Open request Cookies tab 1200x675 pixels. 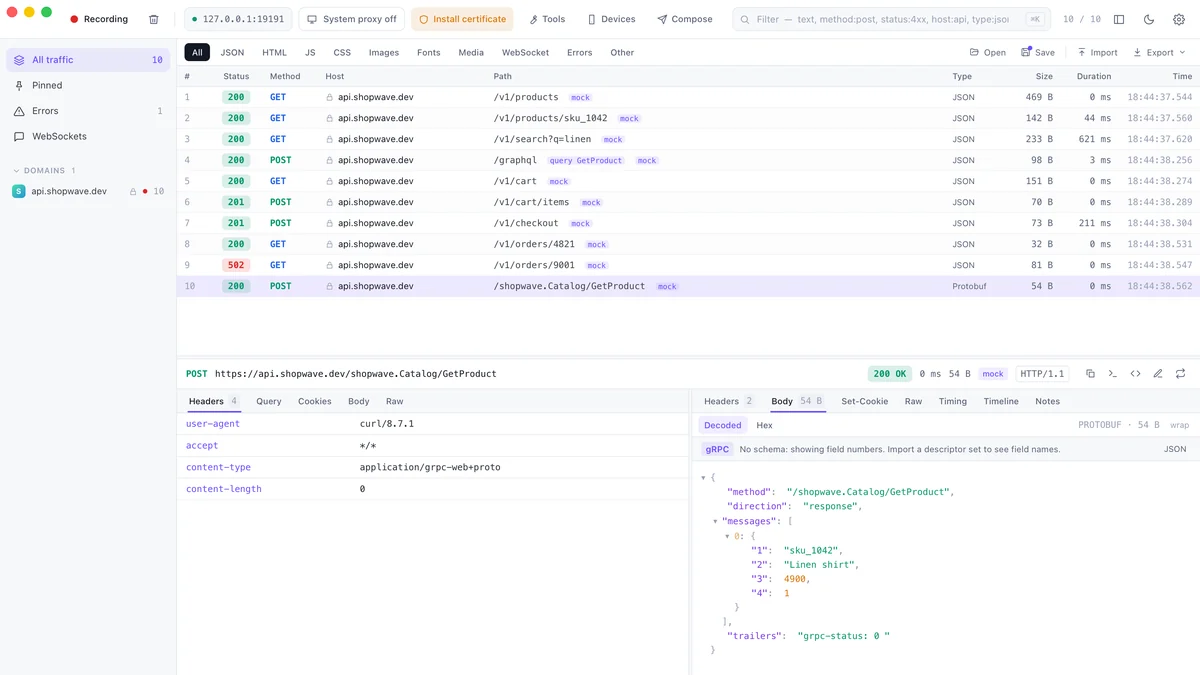click(x=315, y=401)
